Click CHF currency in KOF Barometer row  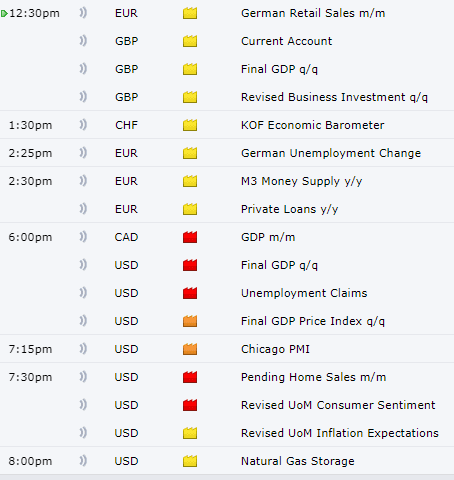tap(126, 125)
